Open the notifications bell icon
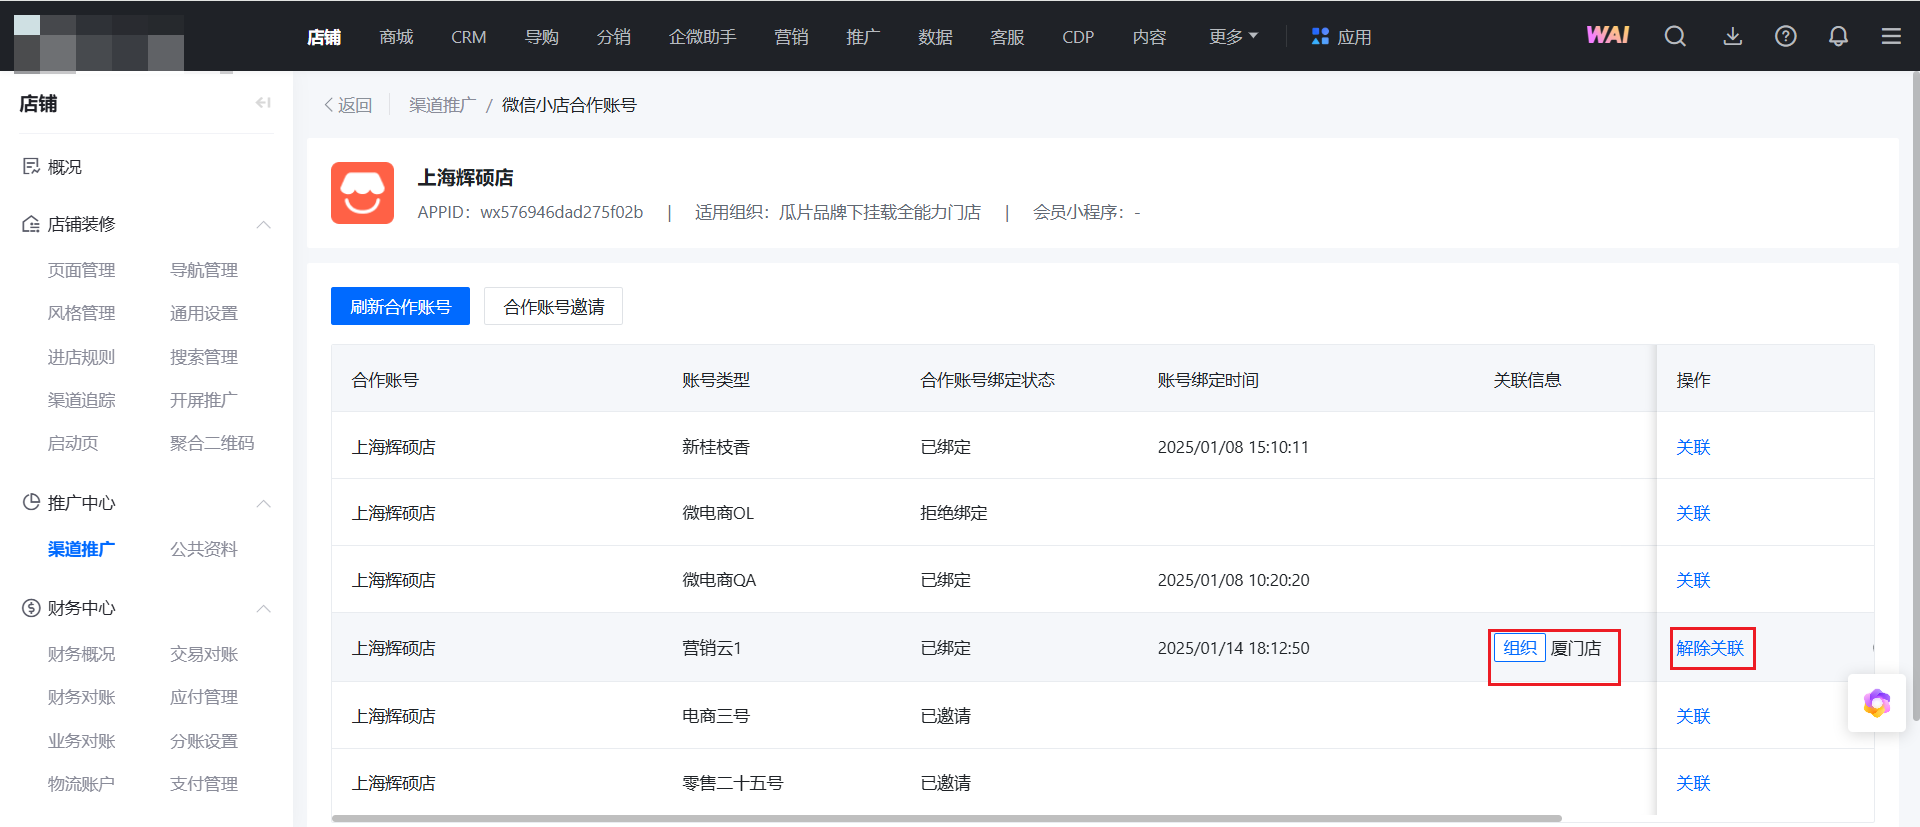 1838,36
